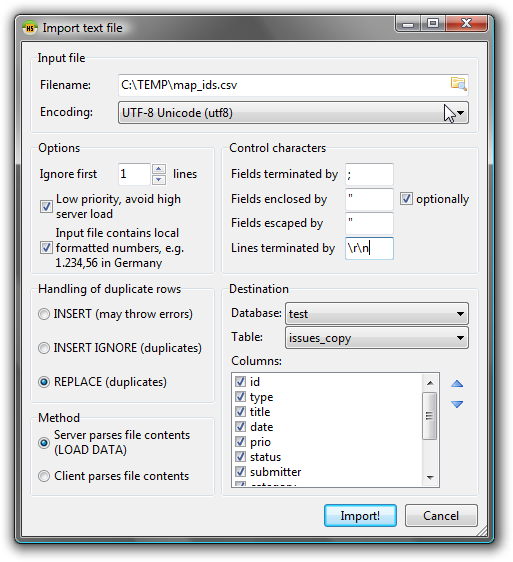Click the Cancel button

(441, 515)
